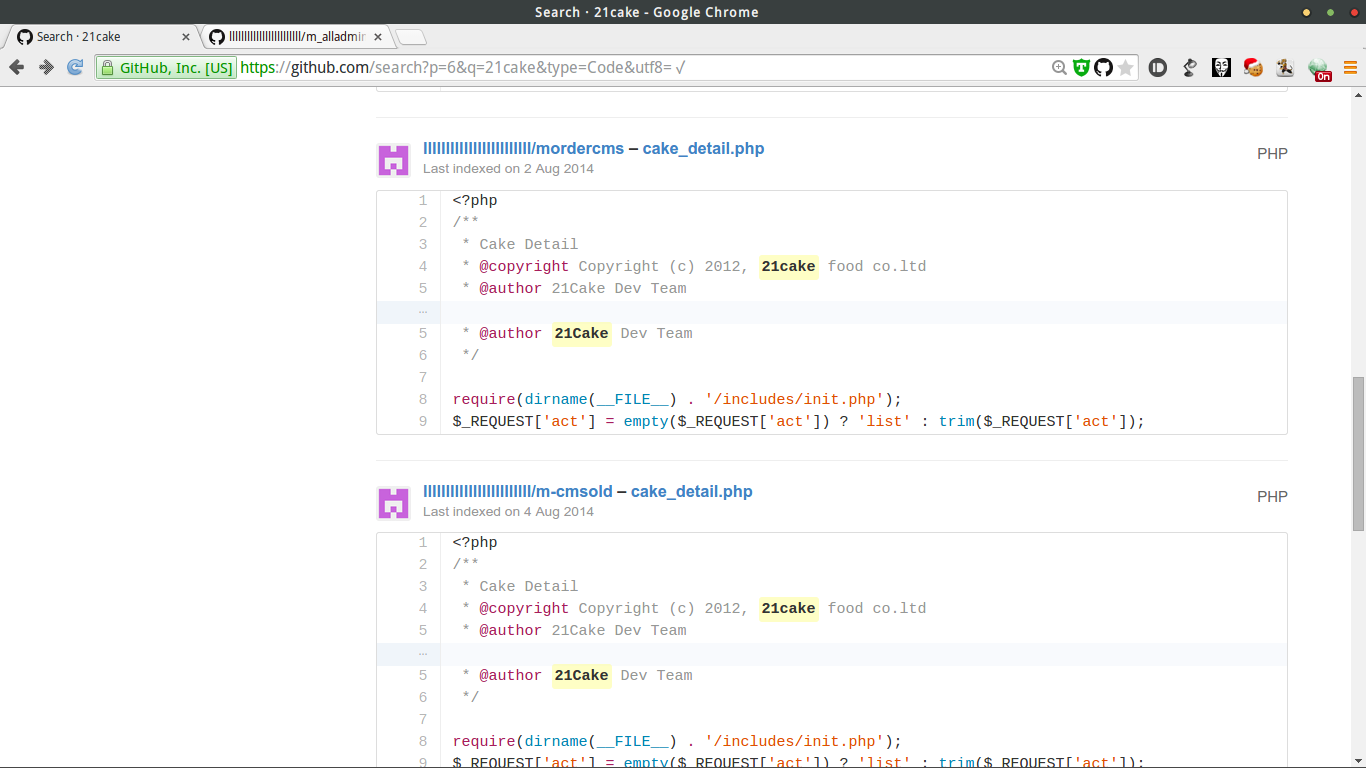Click the scrollbar up arrow
The image size is (1366, 768).
pyautogui.click(x=1357, y=94)
